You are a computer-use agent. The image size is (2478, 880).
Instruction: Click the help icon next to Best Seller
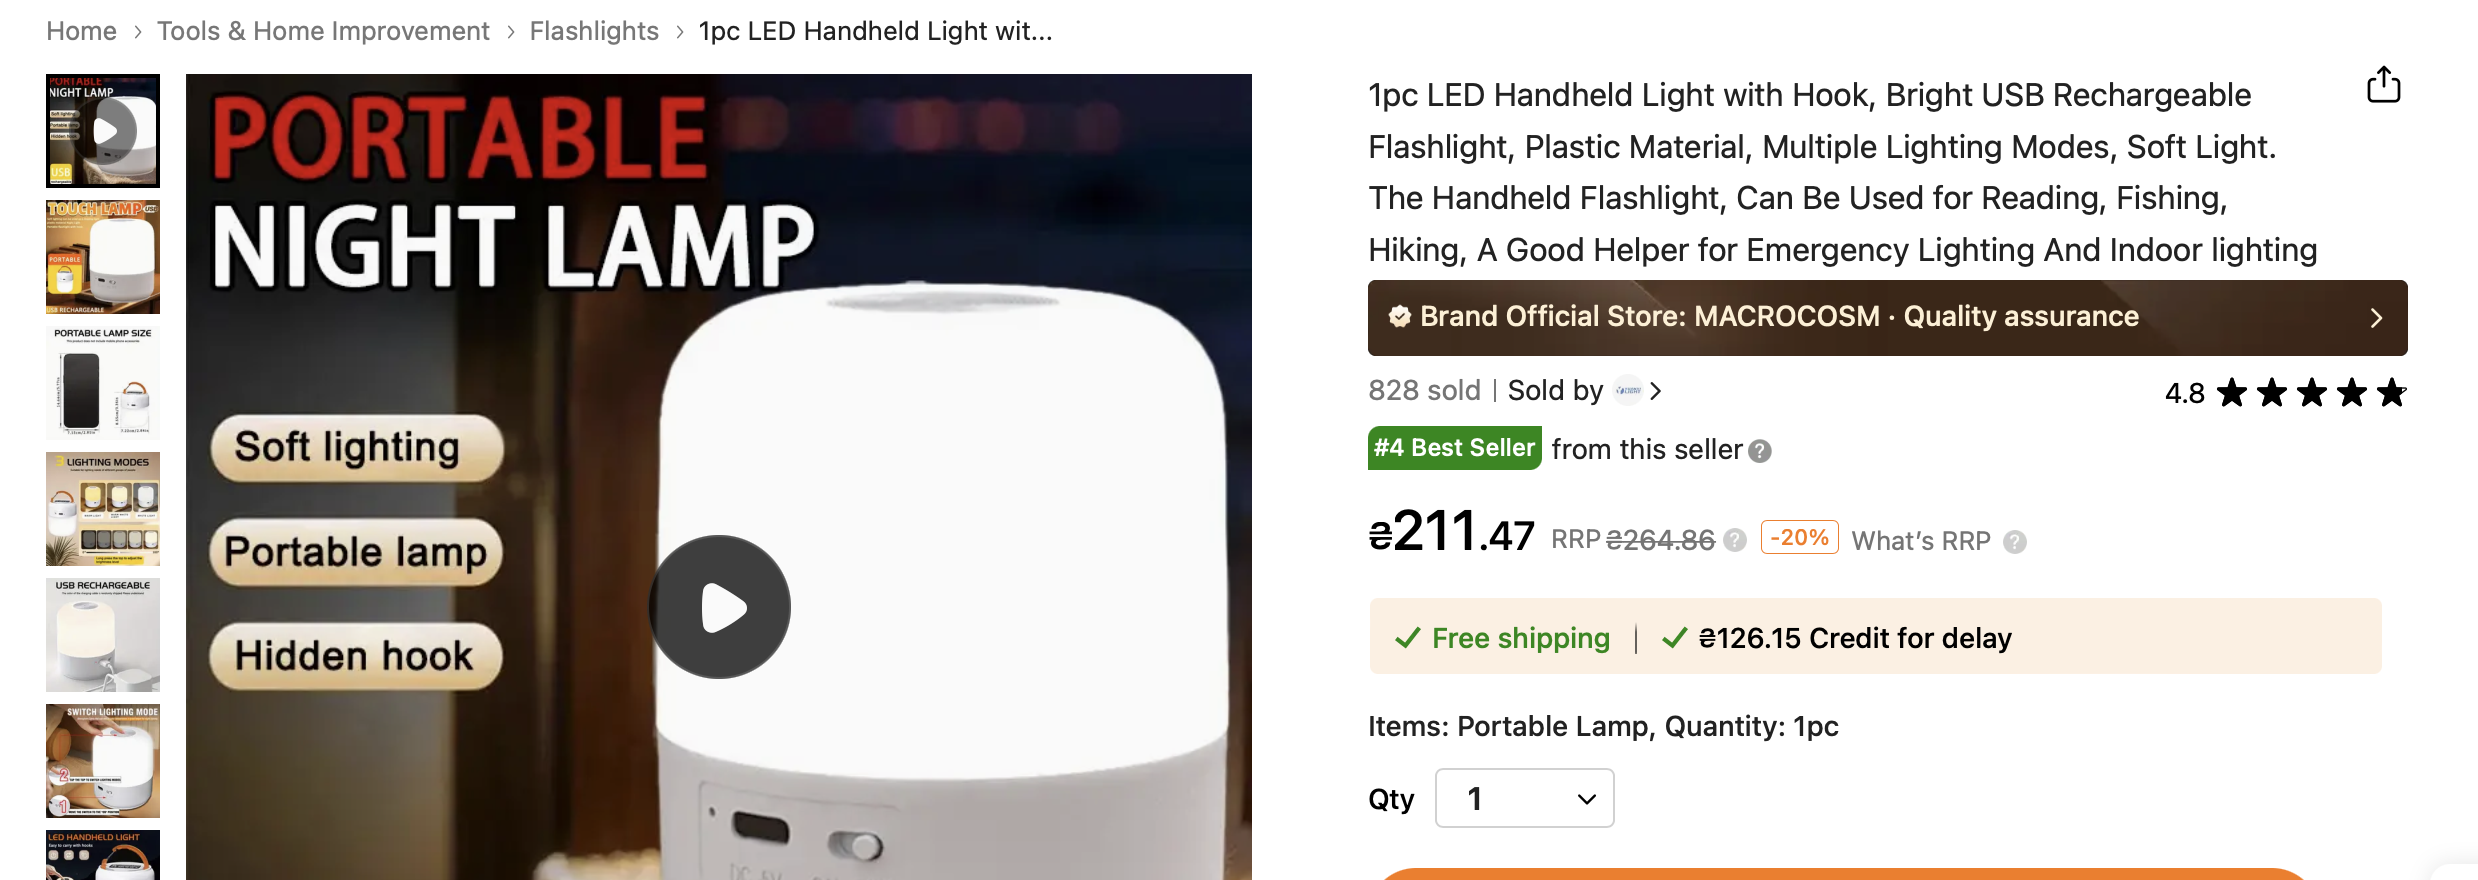click(x=1760, y=452)
